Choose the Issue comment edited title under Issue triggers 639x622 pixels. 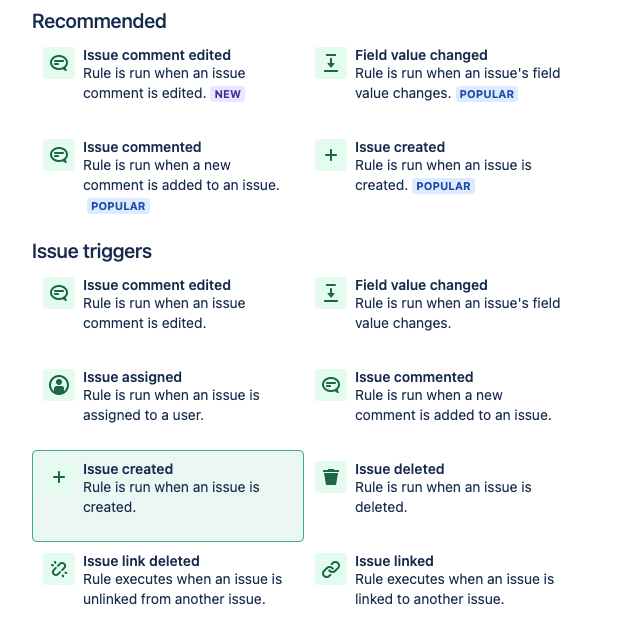click(157, 285)
